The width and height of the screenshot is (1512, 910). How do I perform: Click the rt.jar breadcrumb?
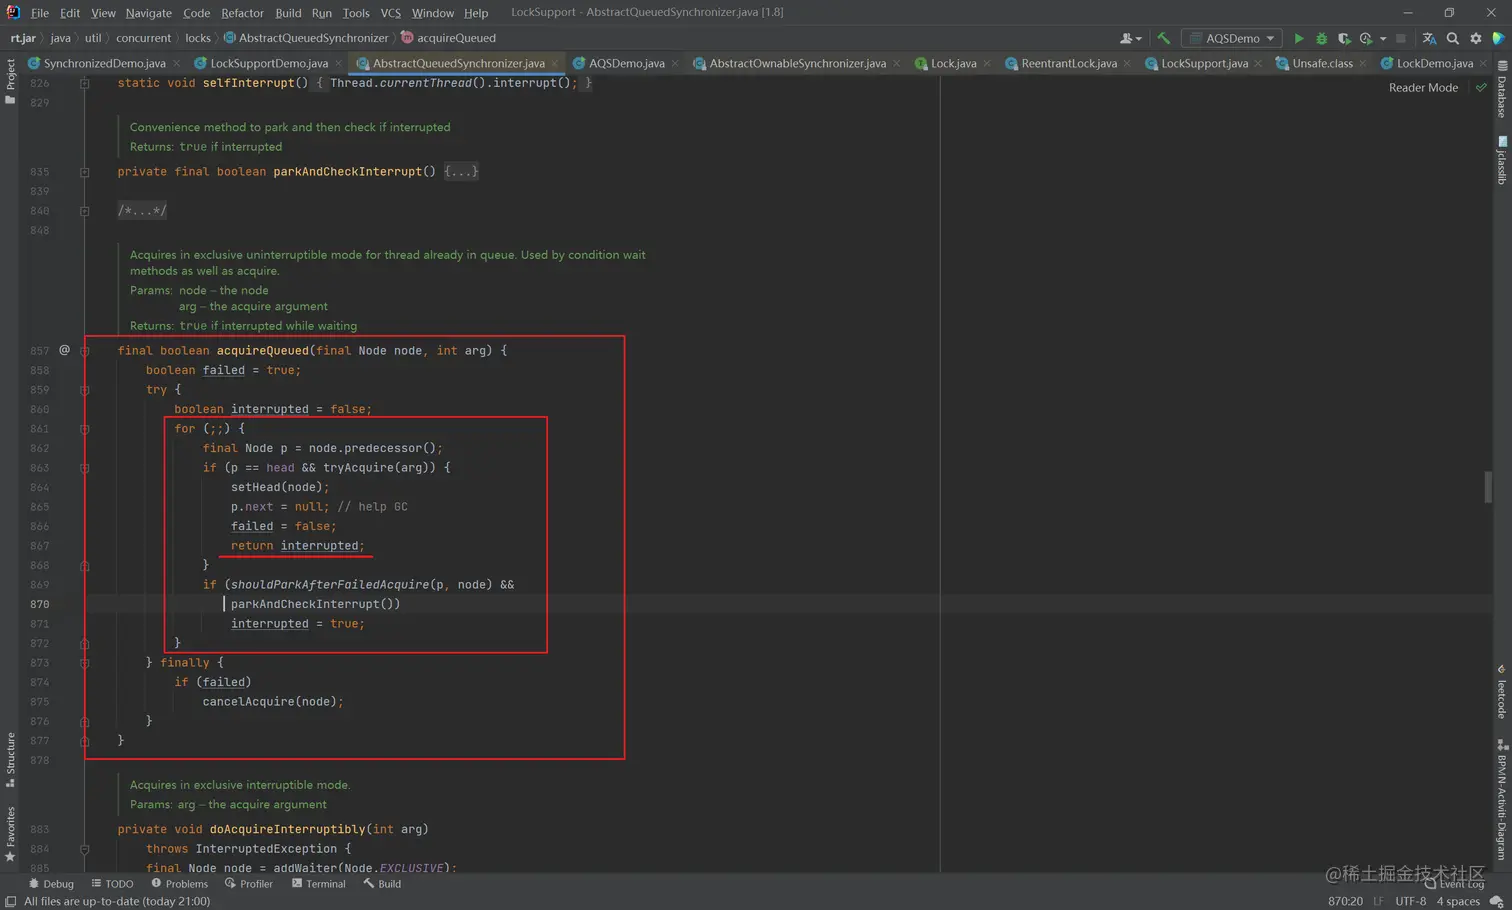coord(23,38)
